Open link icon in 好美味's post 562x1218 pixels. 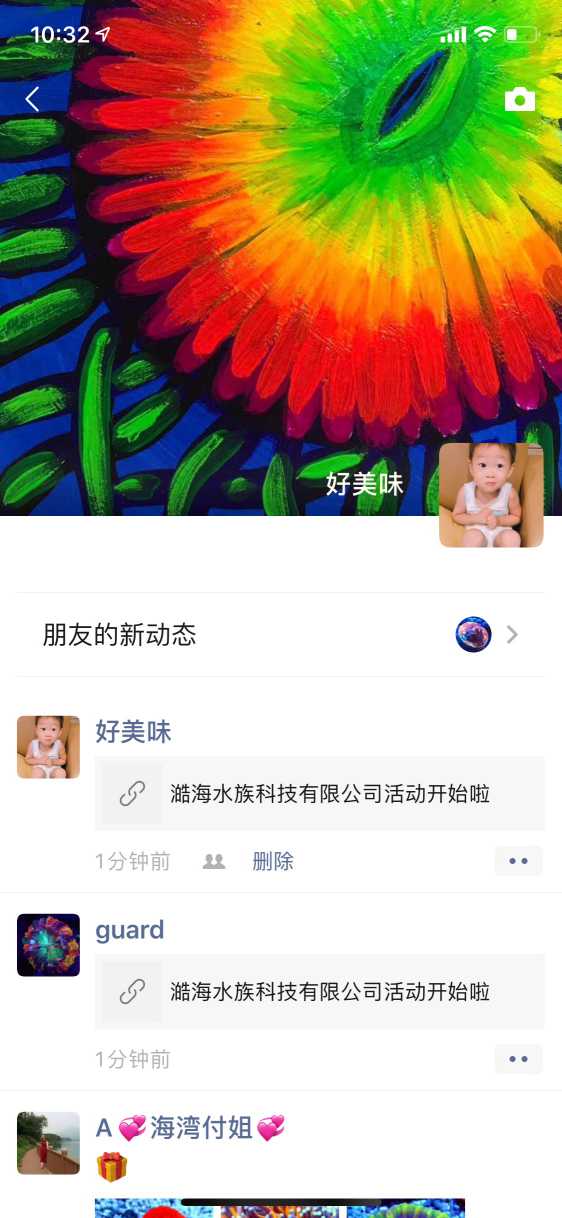[x=132, y=794]
